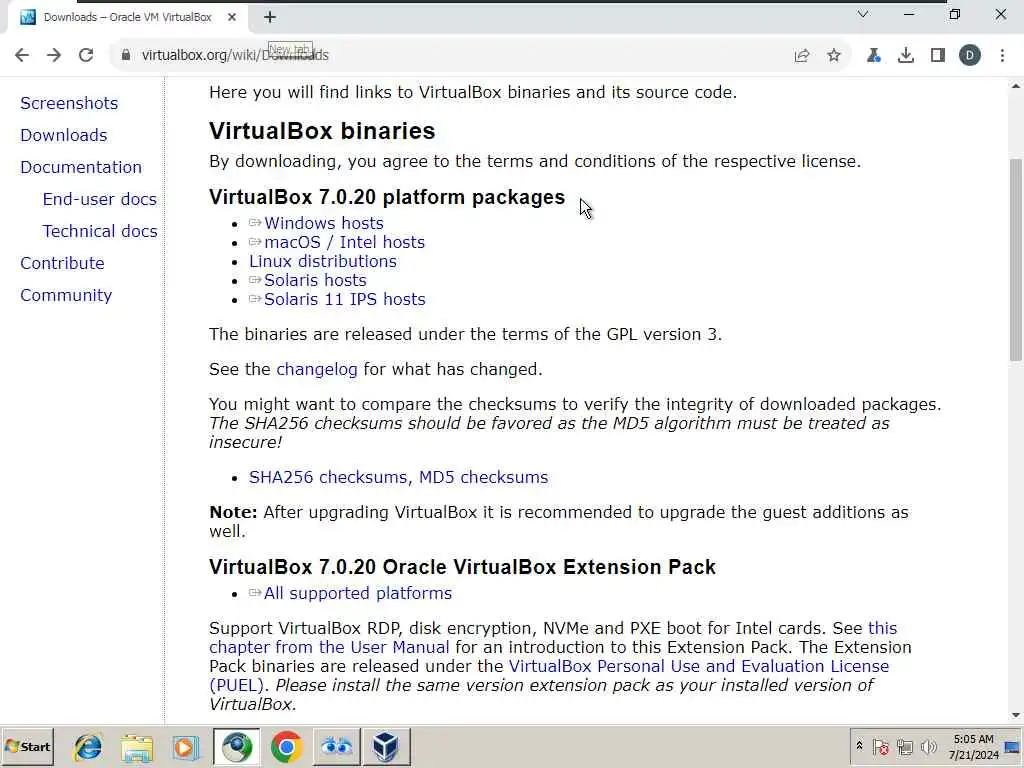Open Chrome three-dot menu
The width and height of the screenshot is (1024, 768).
1002,56
